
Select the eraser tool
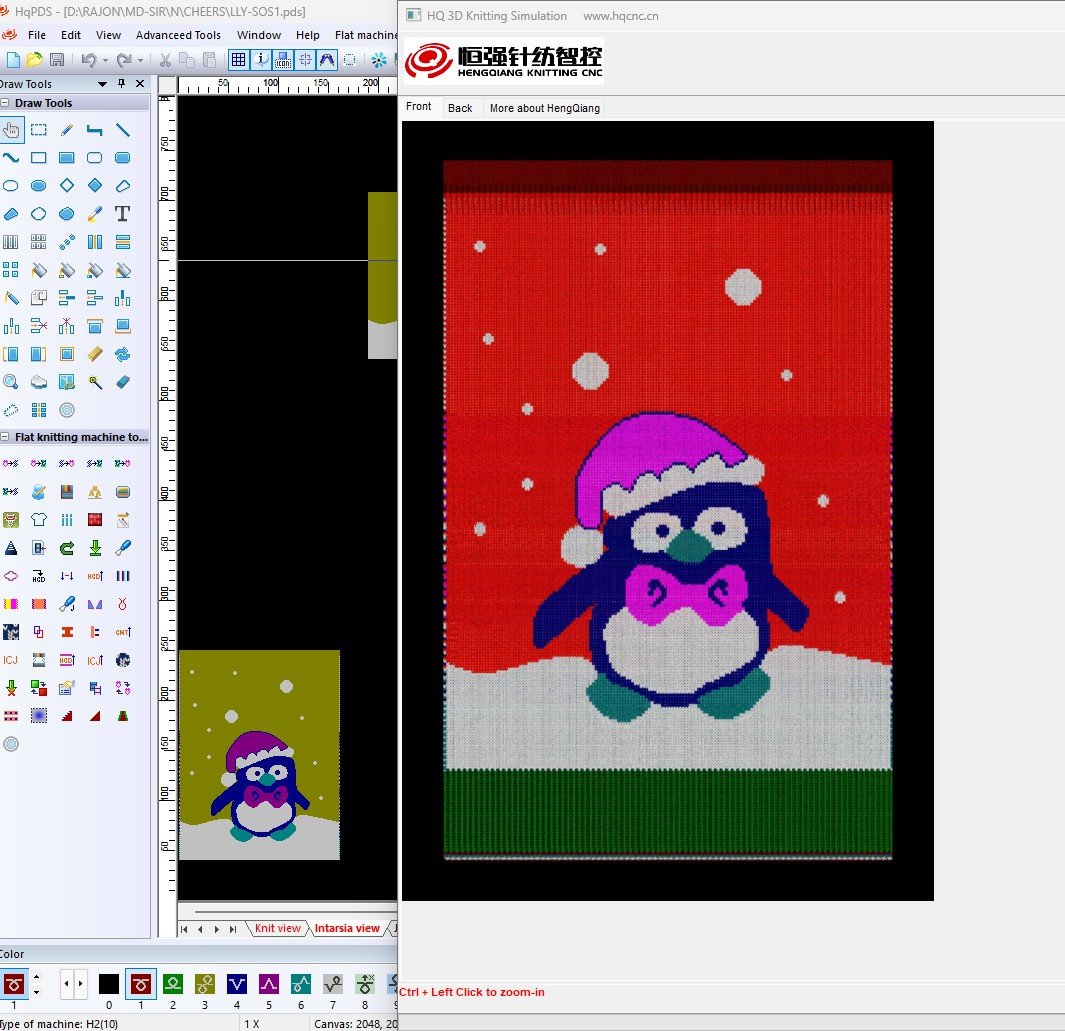122,382
